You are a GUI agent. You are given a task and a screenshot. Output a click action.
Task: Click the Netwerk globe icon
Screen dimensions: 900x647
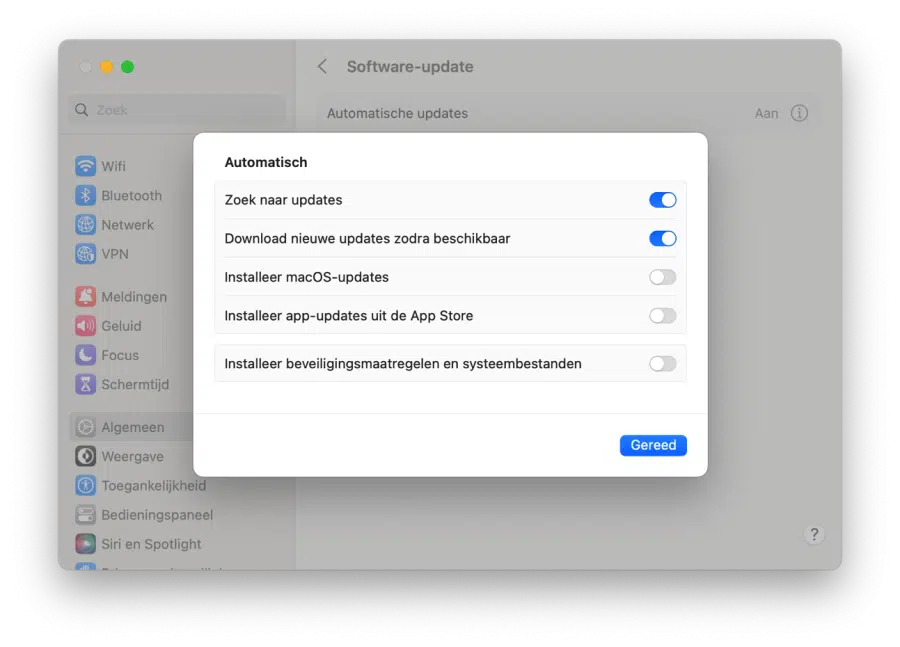click(x=86, y=224)
